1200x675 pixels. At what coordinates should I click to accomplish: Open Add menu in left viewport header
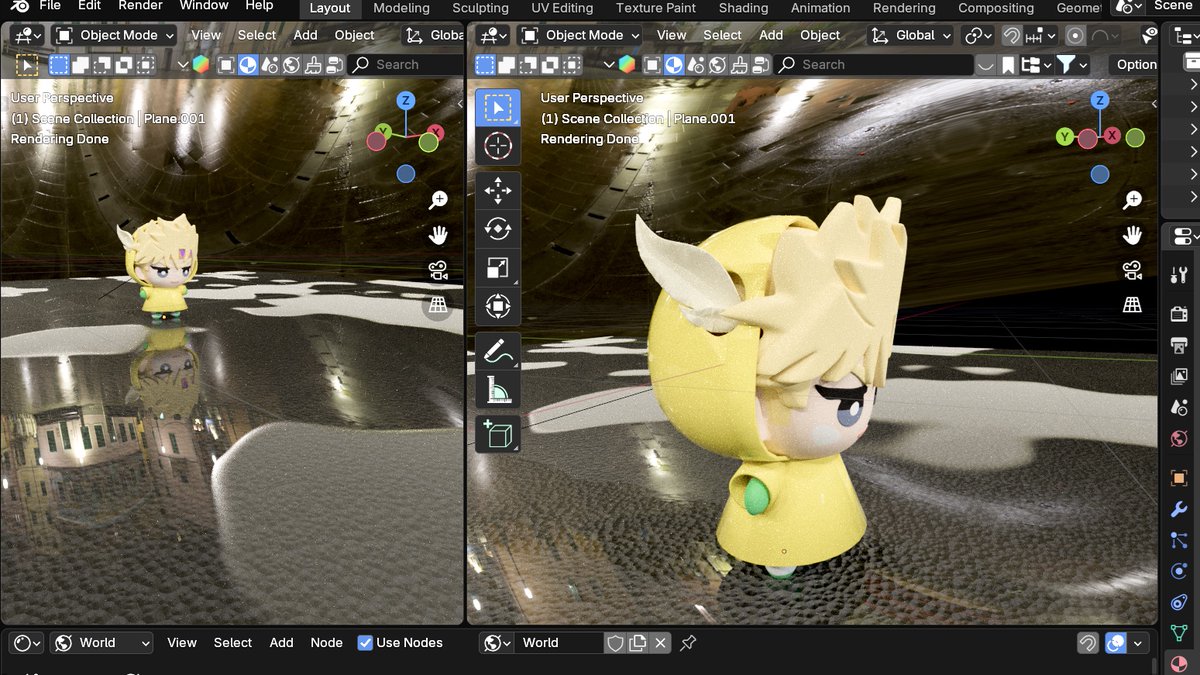coord(305,36)
